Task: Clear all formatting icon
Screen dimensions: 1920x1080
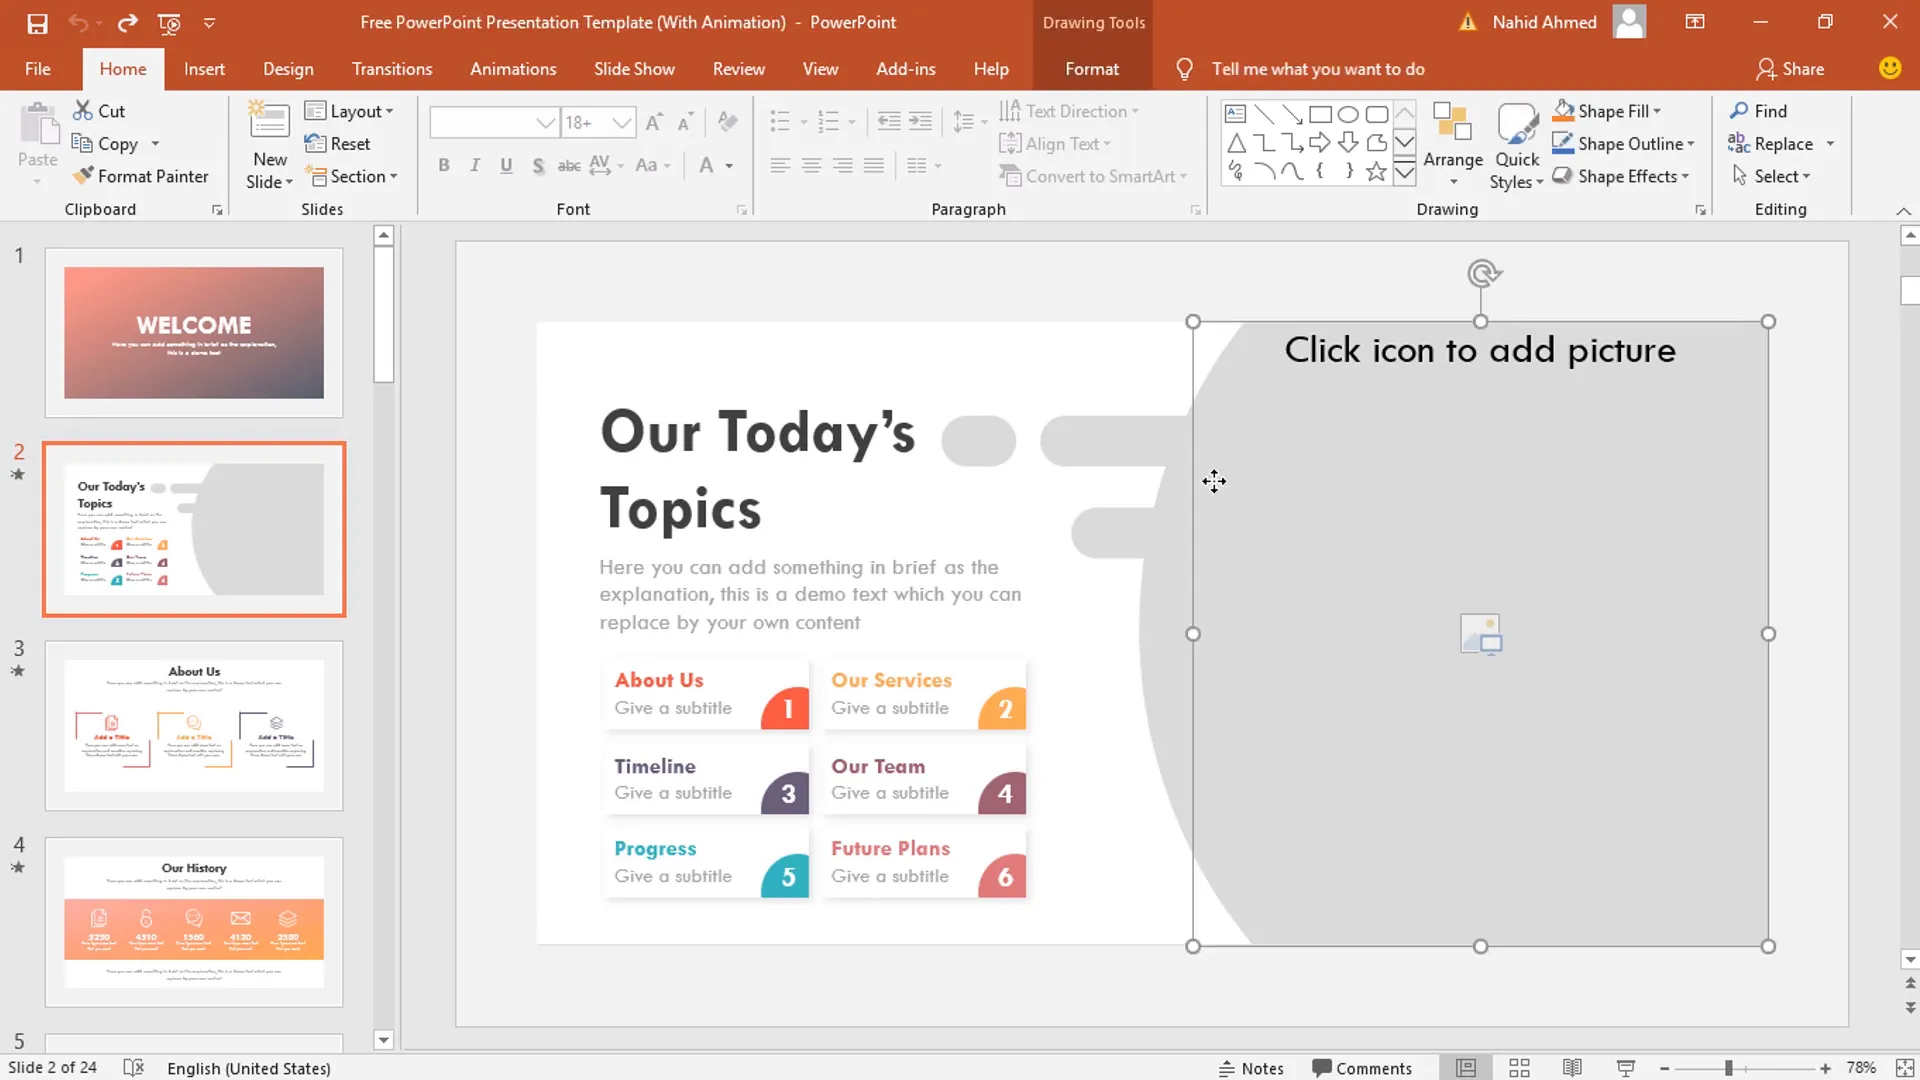Action: [728, 122]
